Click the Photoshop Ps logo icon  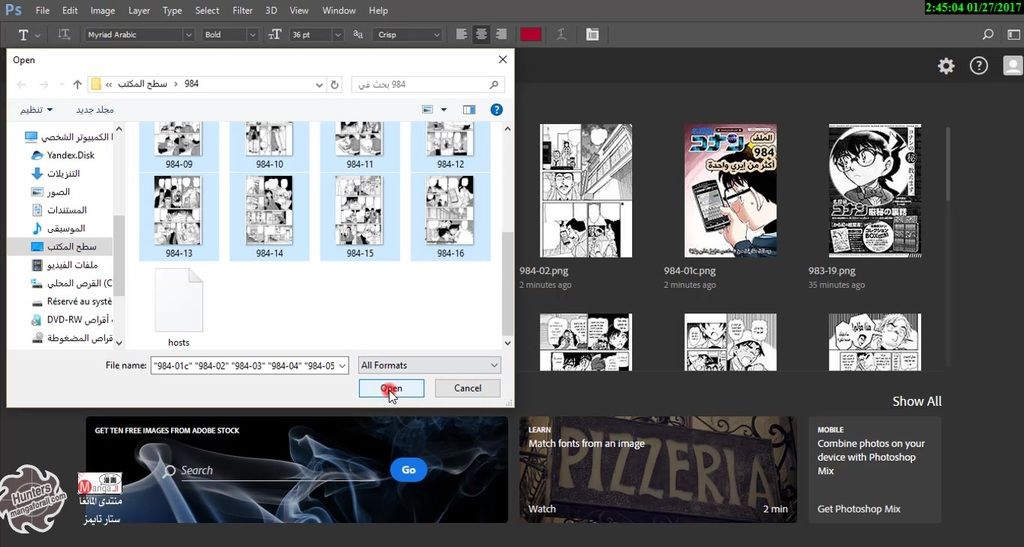click(x=13, y=10)
